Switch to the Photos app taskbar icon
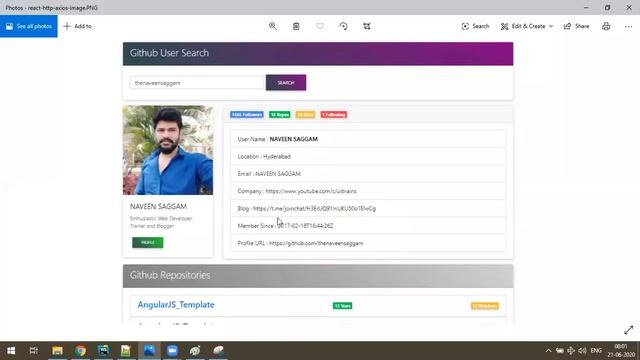The image size is (640, 360). (x=149, y=351)
